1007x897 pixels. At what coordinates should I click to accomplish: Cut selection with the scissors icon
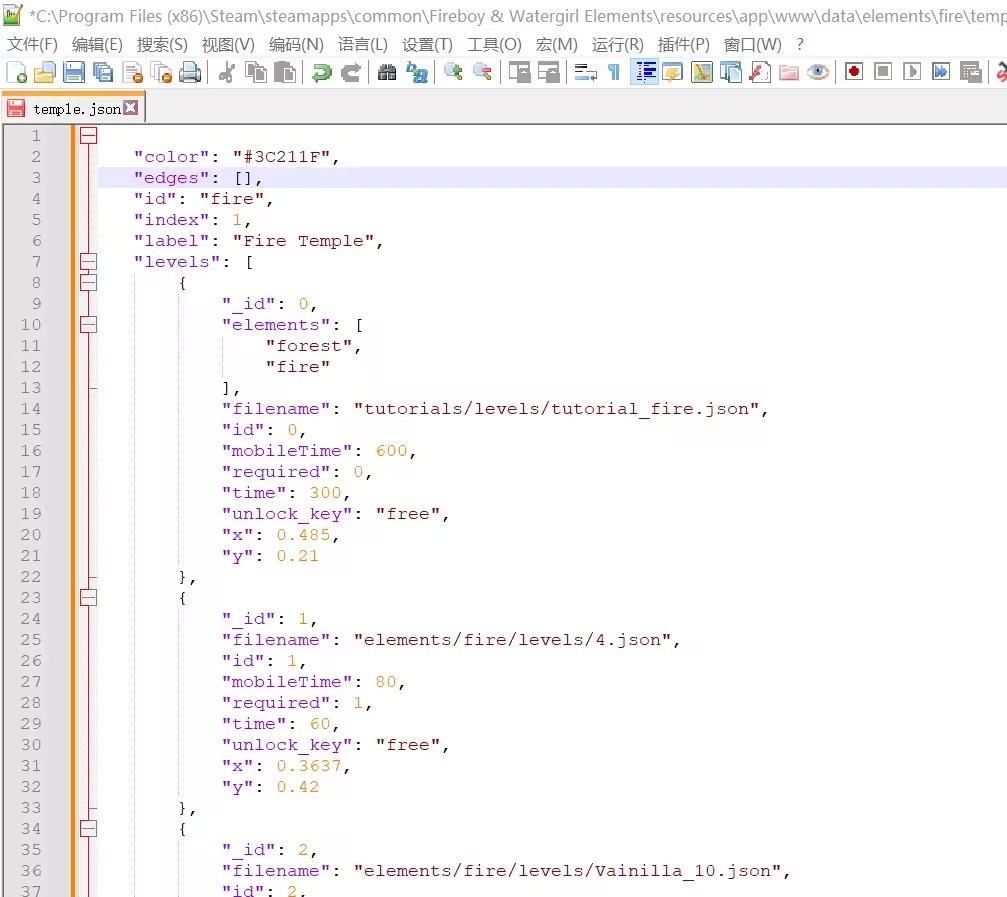pyautogui.click(x=227, y=73)
